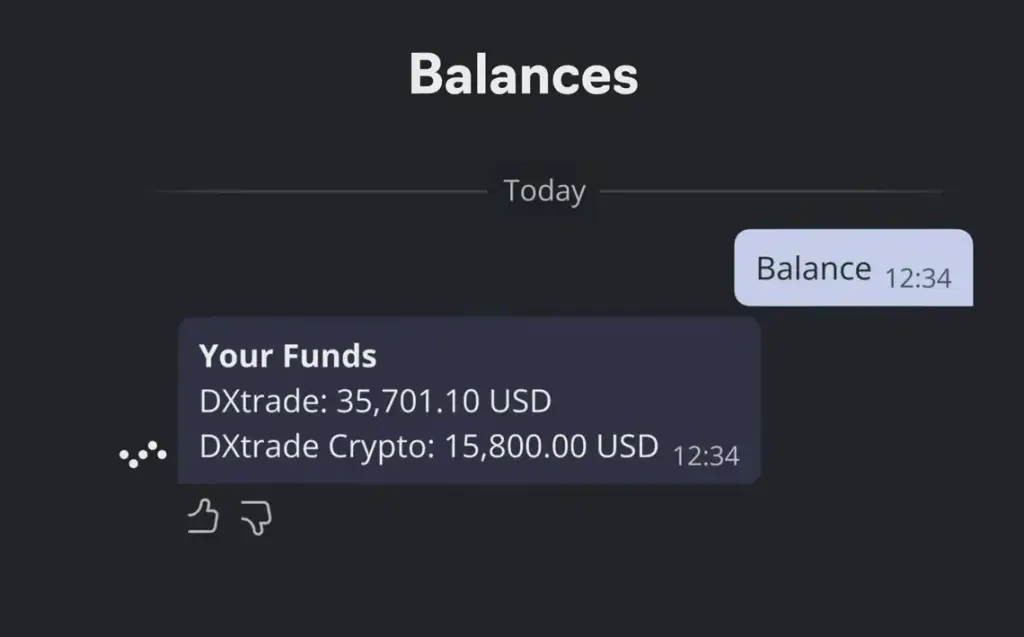
Task: Click the Today date separator label
Action: pyautogui.click(x=545, y=191)
